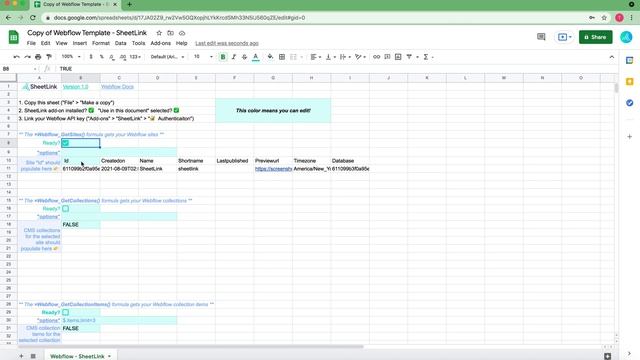This screenshot has width=640, height=360.
Task: Undo the last action
Action: point(16,57)
